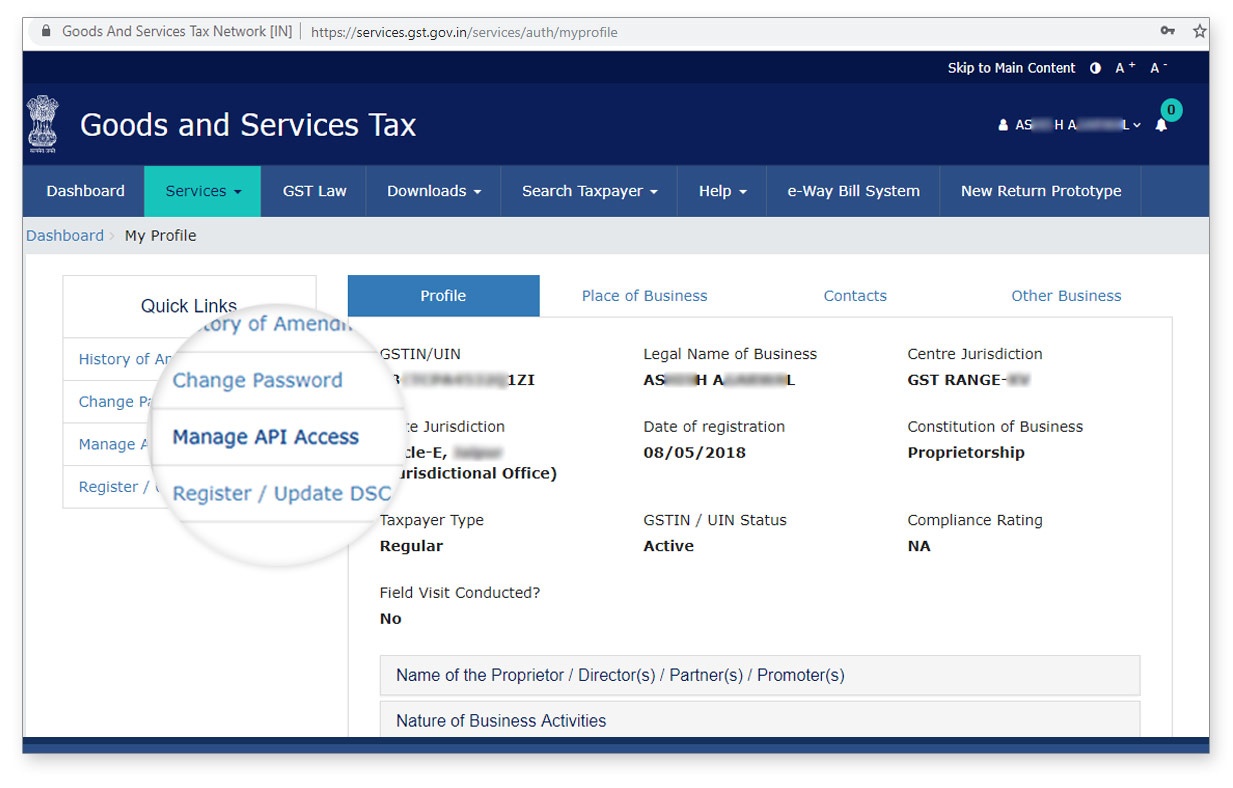Image resolution: width=1233 pixels, height=788 pixels.
Task: Click the Active status value
Action: (x=668, y=546)
